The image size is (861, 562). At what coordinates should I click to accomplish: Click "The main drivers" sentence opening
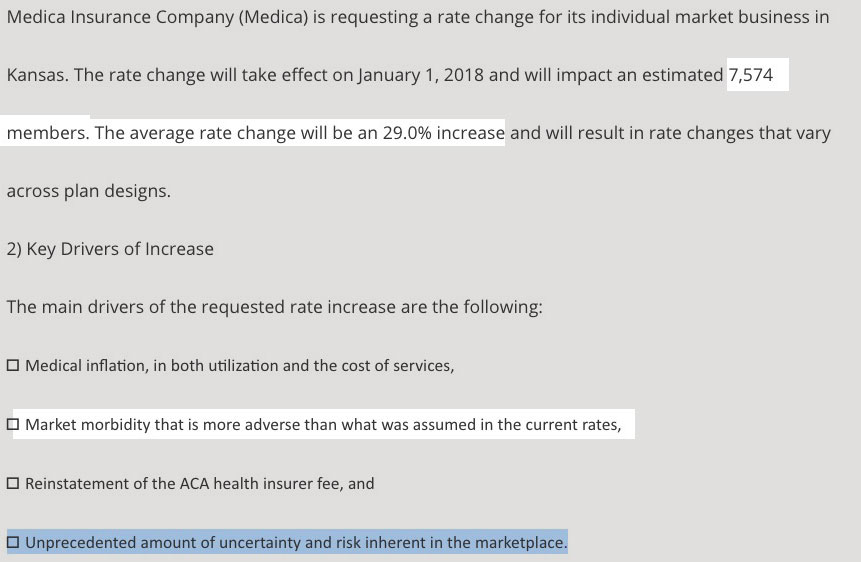tap(70, 307)
